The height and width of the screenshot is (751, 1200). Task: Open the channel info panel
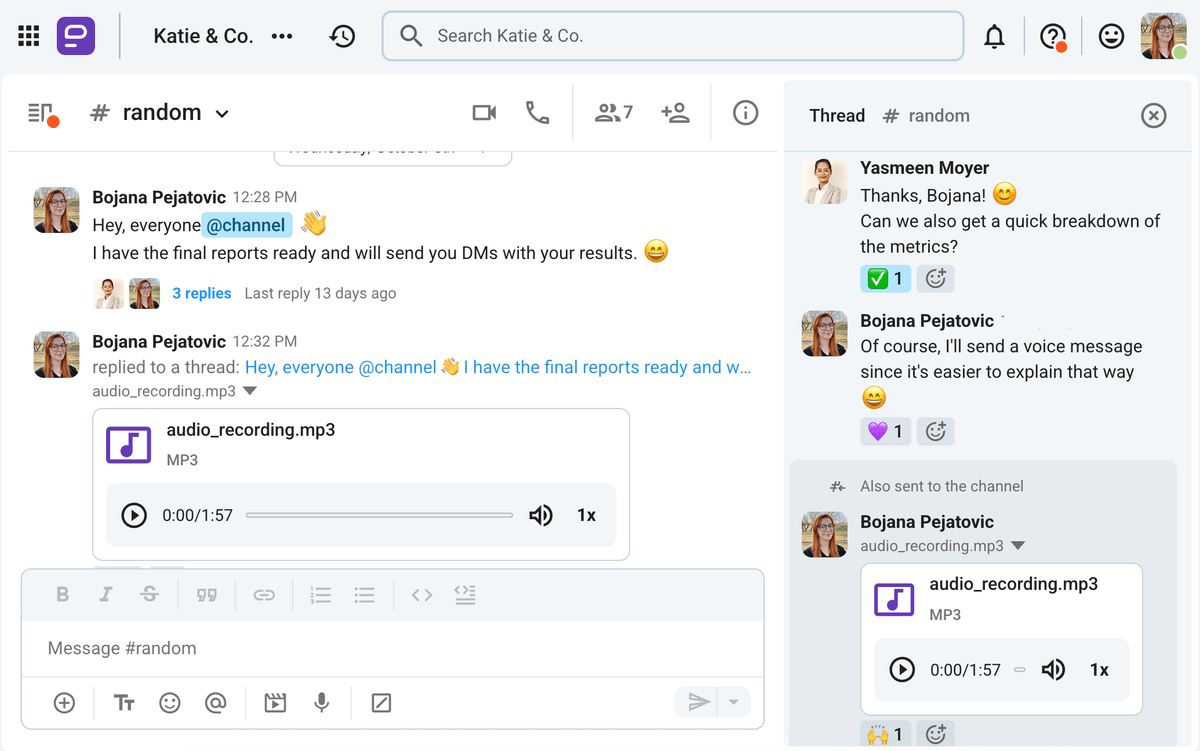click(745, 113)
